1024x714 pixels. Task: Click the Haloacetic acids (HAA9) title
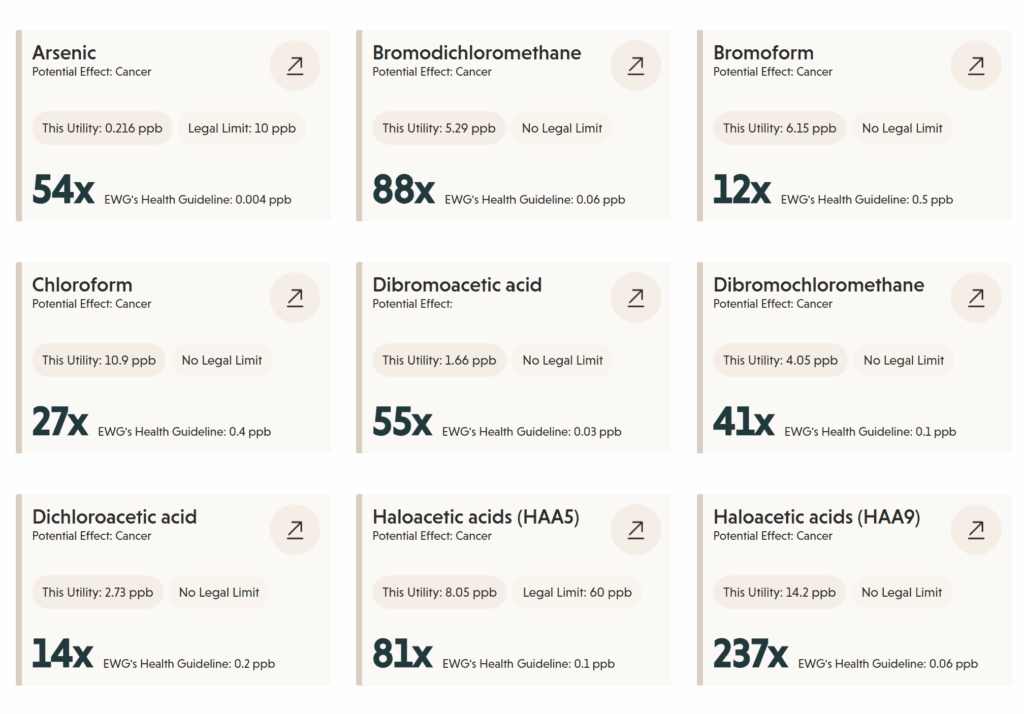[x=816, y=517]
